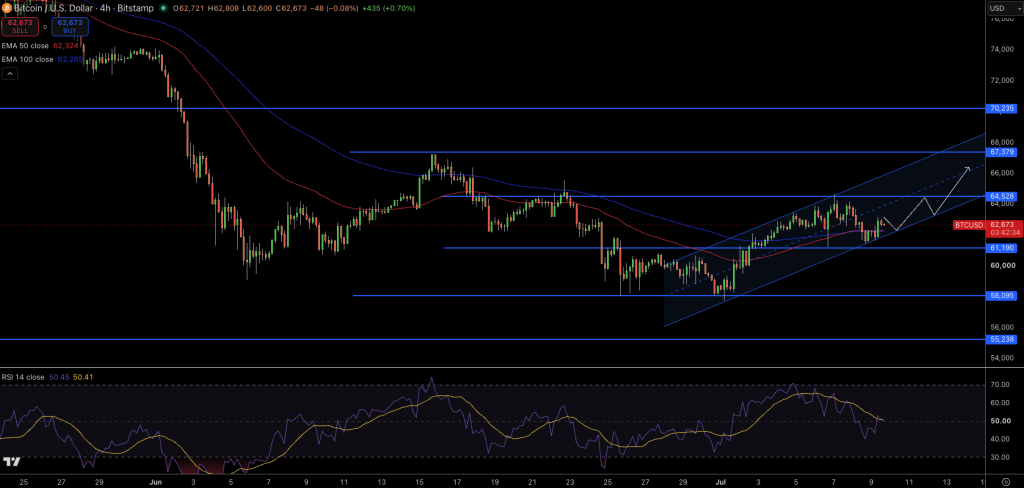
Task: Select the EMA 50 close indicator legend
Action: [x=27, y=46]
